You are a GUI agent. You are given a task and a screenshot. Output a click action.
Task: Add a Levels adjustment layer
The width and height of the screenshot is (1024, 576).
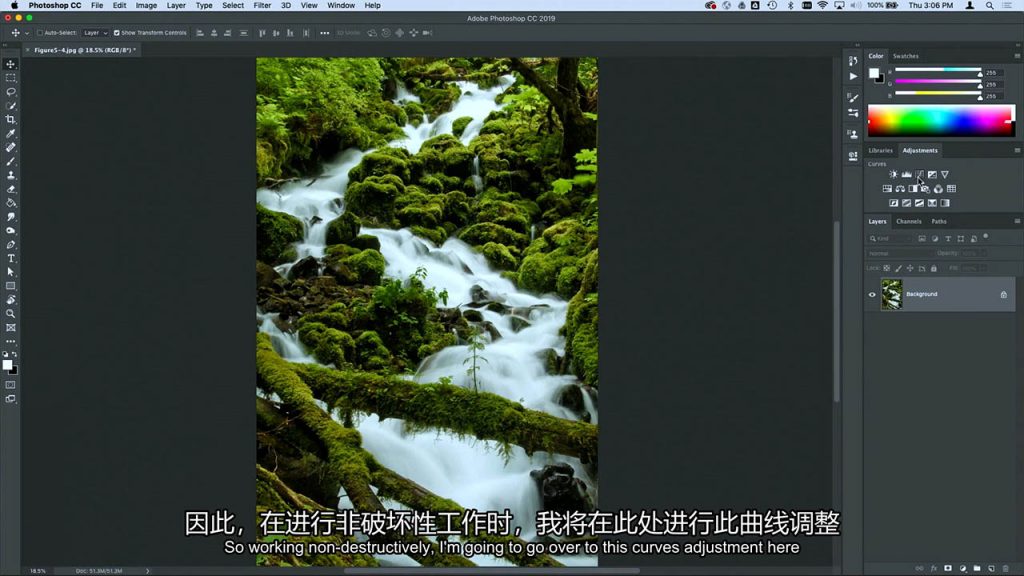click(906, 174)
